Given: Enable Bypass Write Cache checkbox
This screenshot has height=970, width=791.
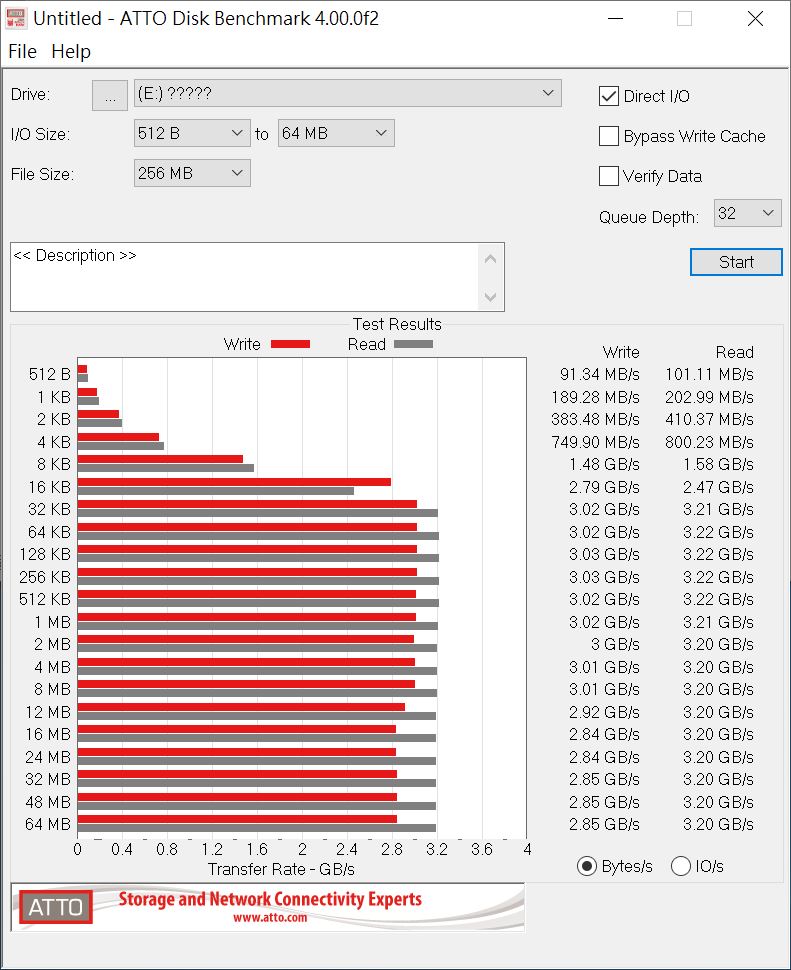Looking at the screenshot, I should 609,136.
